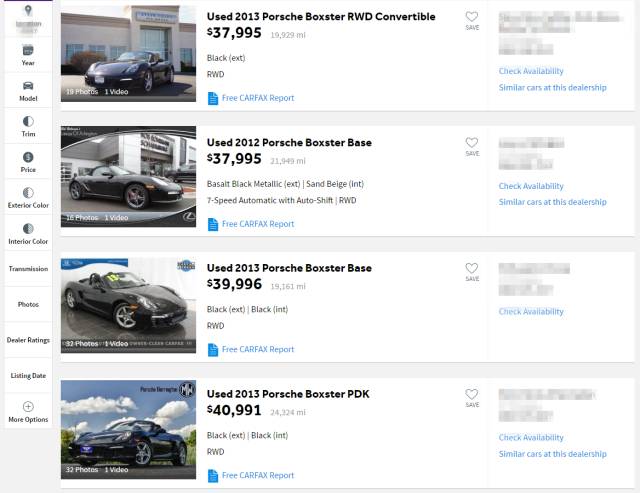
Task: Open Used 2013 Porsche Boxster RWD Convertible title
Action: (x=321, y=17)
